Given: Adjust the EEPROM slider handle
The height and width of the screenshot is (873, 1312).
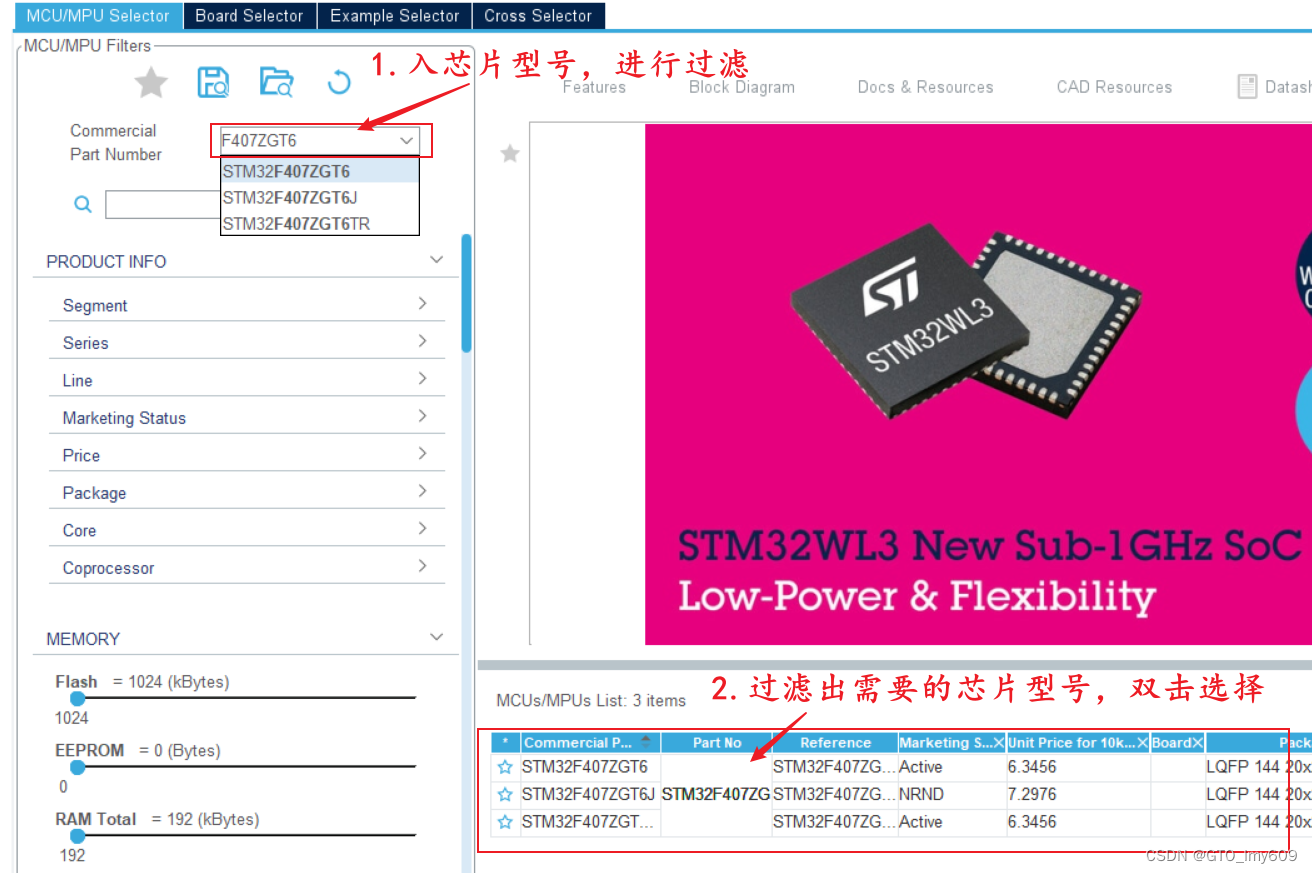Looking at the screenshot, I should pyautogui.click(x=77, y=767).
